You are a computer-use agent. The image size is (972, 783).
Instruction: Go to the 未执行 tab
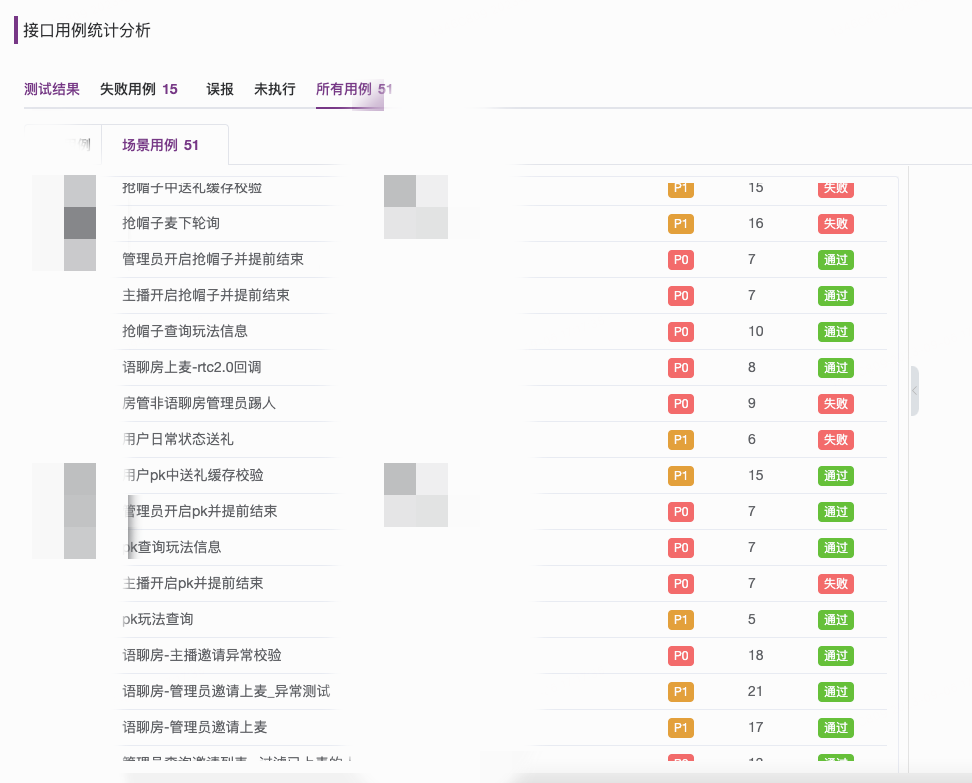(275, 89)
